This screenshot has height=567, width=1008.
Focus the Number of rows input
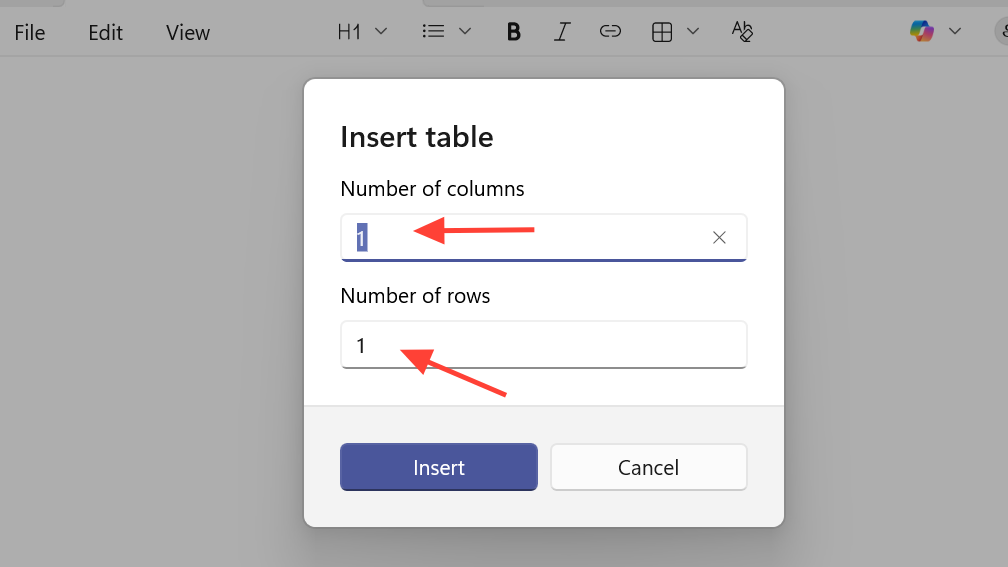coord(543,345)
